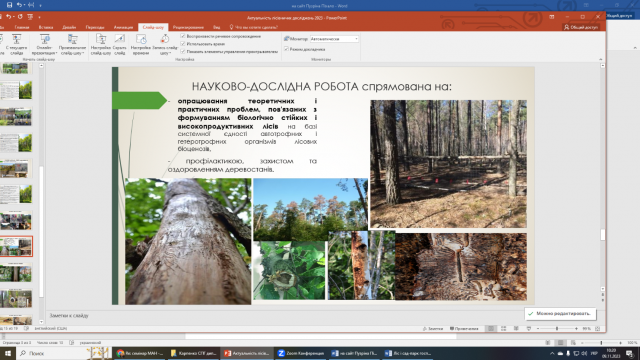Start slideshow from the status bar
This screenshot has width=640, height=360.
pyautogui.click(x=529, y=329)
